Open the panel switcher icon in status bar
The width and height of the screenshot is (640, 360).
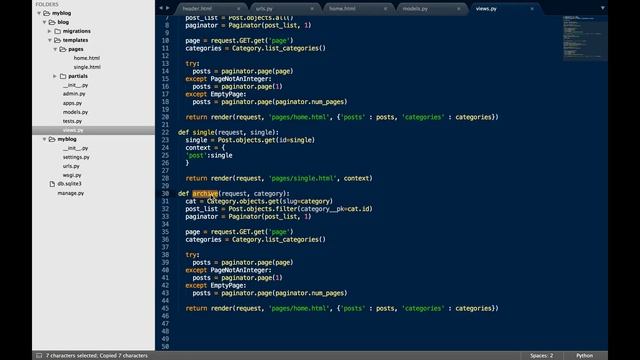39,356
